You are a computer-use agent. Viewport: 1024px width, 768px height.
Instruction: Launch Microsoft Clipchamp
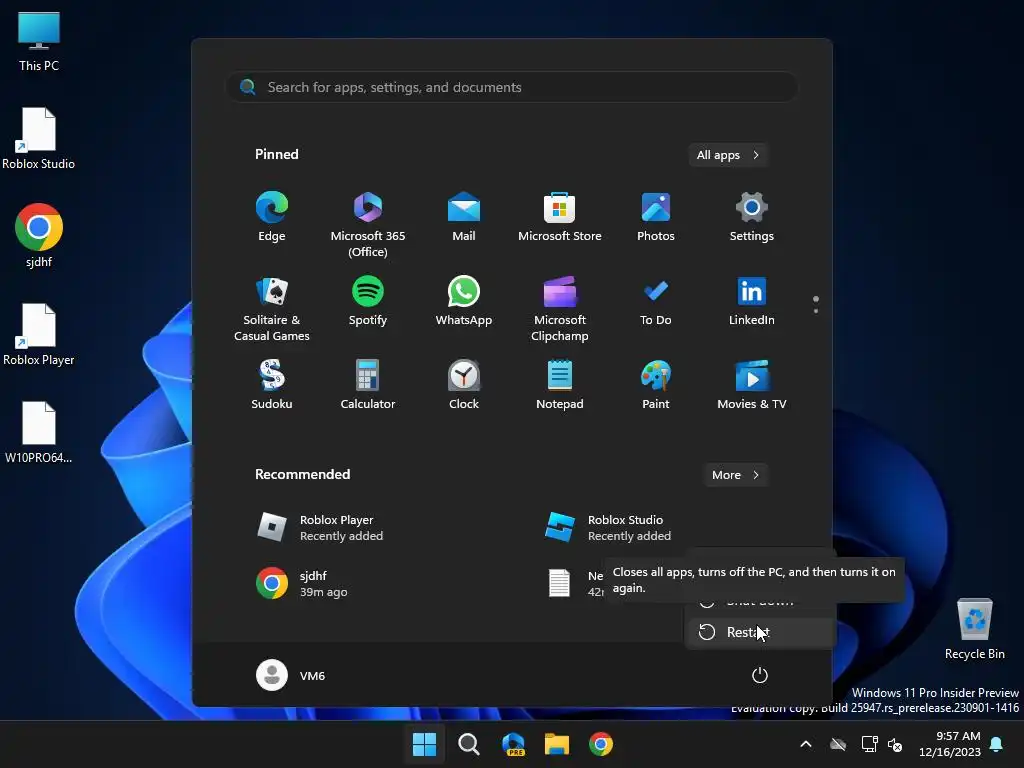pos(560,308)
